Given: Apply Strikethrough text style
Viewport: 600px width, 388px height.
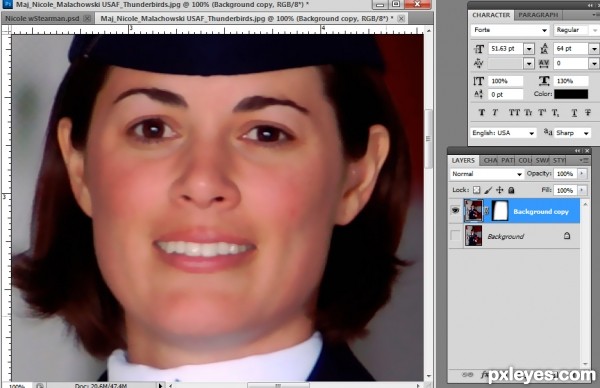Looking at the screenshot, I should pyautogui.click(x=588, y=112).
